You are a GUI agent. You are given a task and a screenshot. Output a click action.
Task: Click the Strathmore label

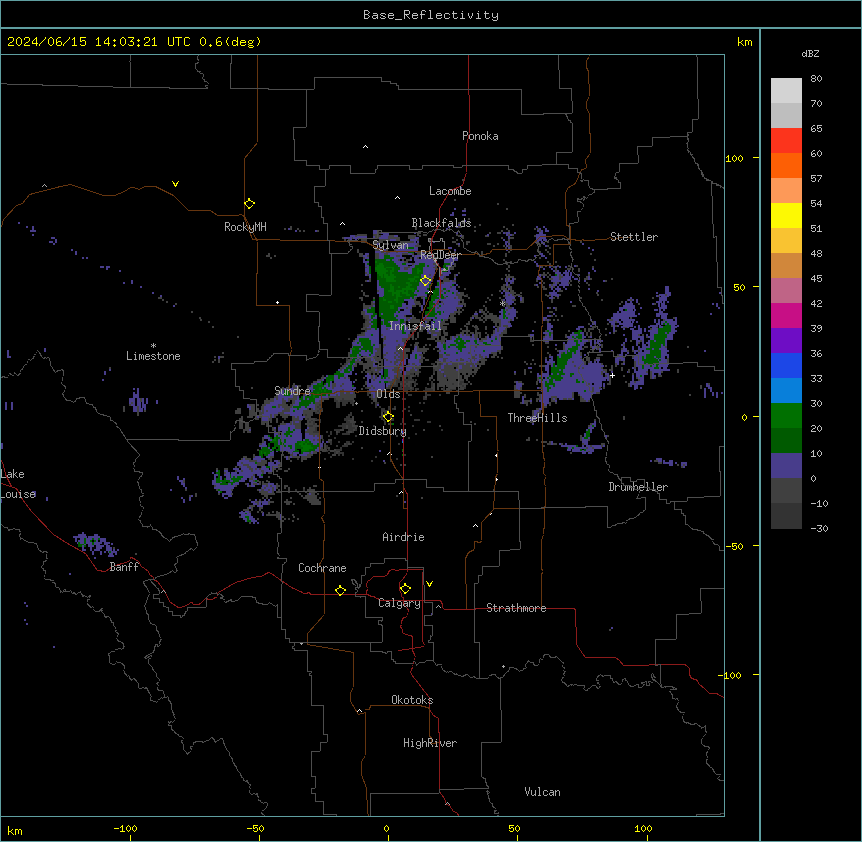coord(516,608)
